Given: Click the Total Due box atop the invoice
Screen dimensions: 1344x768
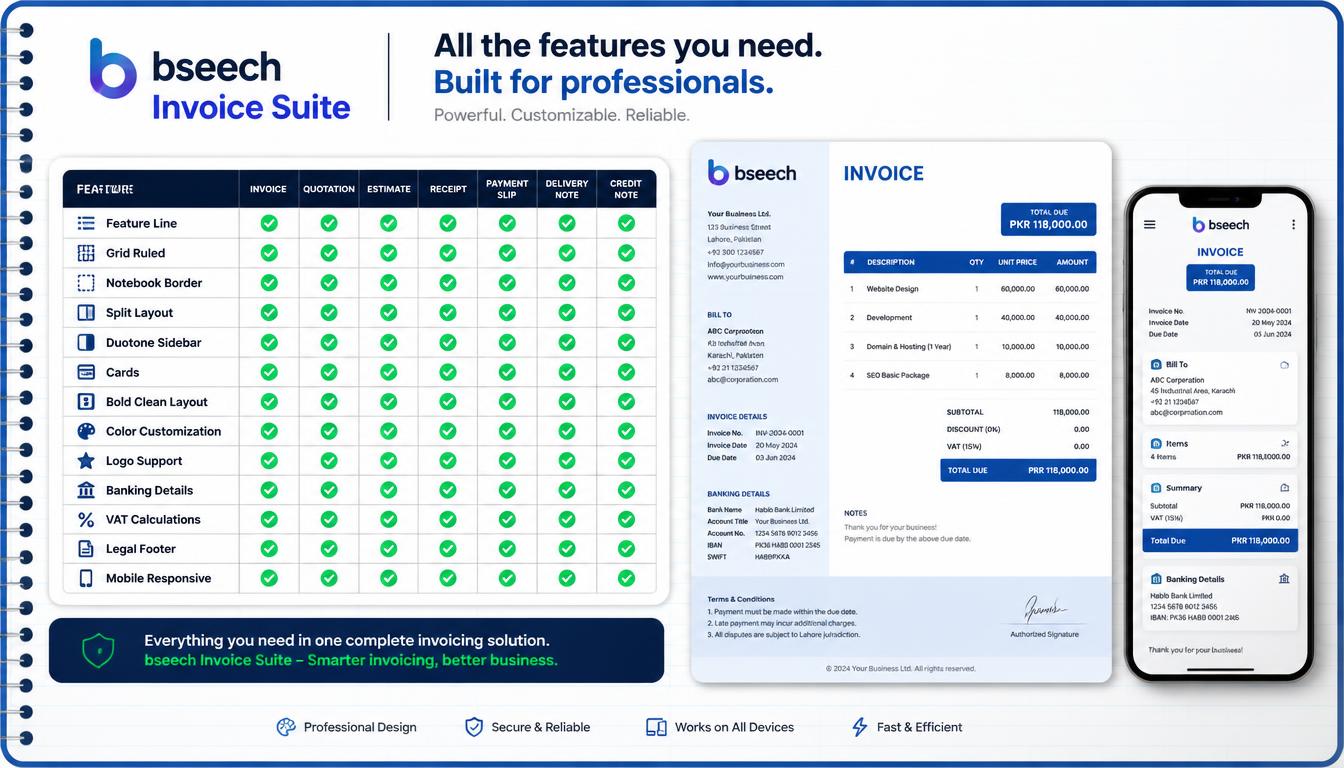Looking at the screenshot, I should tap(1048, 219).
